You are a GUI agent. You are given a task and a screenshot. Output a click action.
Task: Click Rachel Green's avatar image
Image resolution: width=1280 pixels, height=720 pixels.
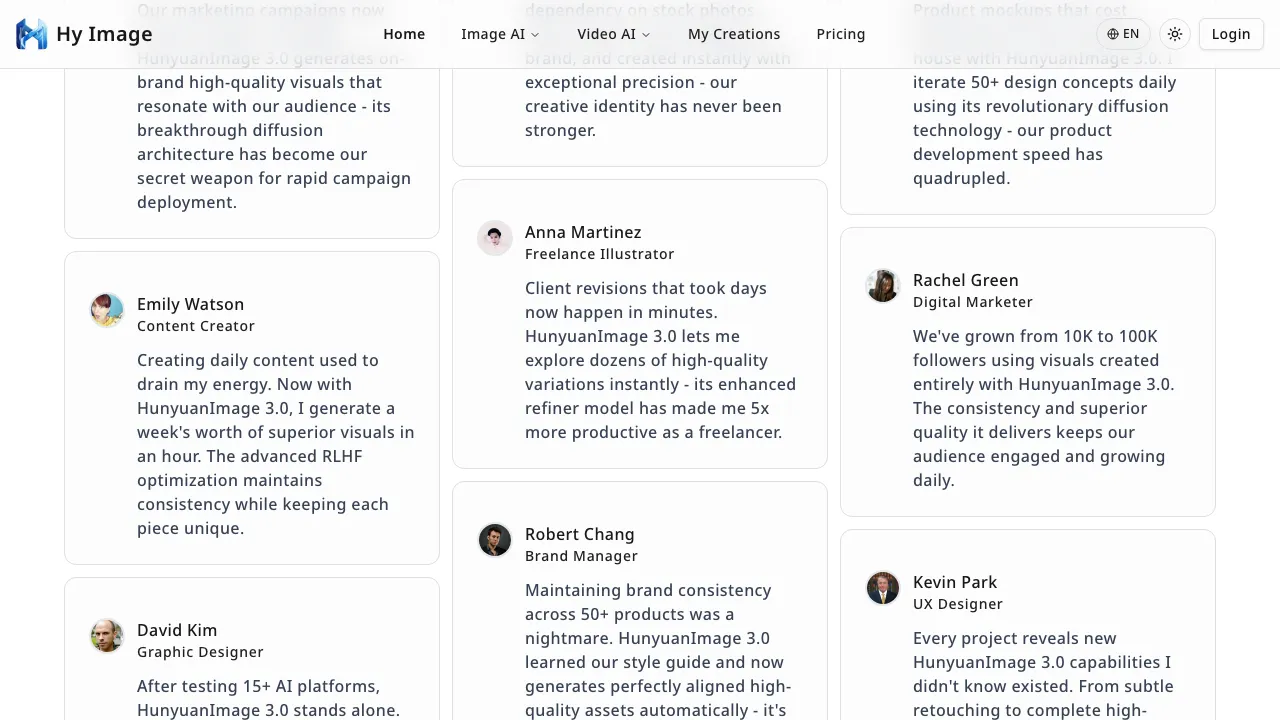tap(883, 286)
